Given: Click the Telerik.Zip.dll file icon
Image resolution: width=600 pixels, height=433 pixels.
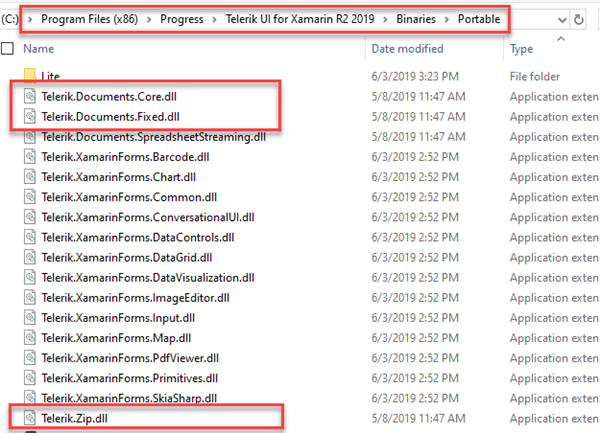Looking at the screenshot, I should click(30, 418).
